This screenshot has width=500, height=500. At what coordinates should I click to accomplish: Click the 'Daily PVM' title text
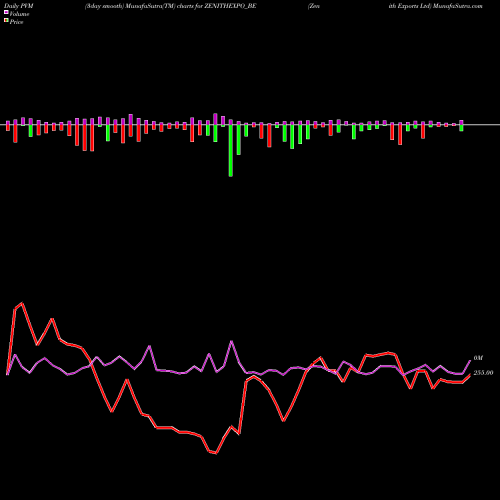[19, 6]
